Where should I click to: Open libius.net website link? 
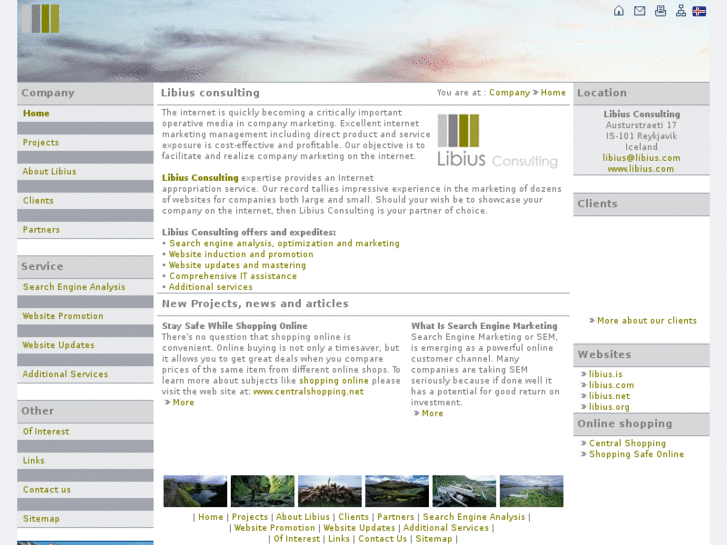[x=609, y=396]
